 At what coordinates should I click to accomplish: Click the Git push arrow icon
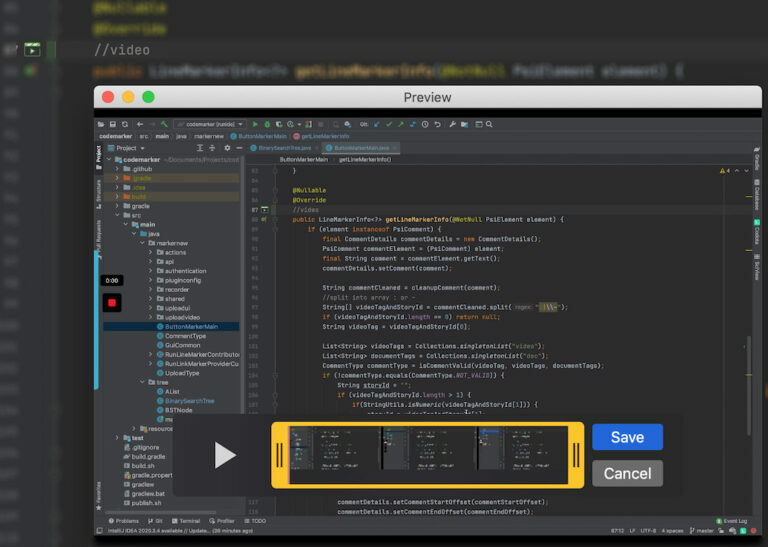401,124
